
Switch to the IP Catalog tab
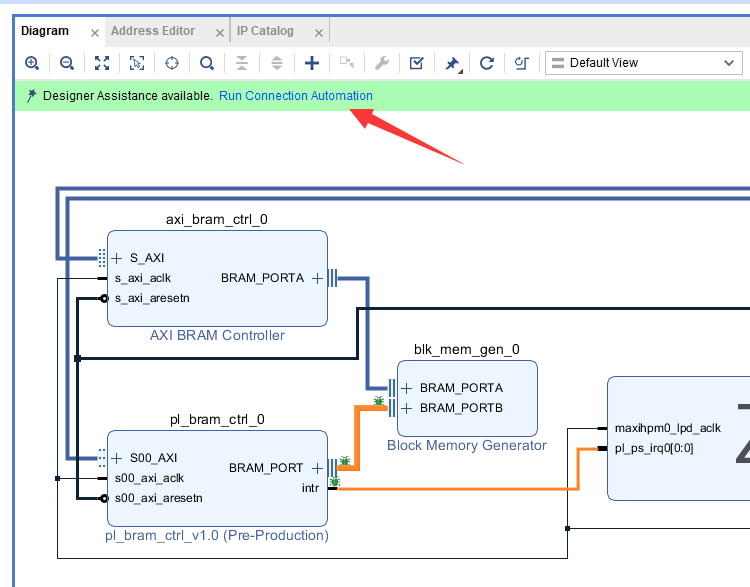coord(265,31)
